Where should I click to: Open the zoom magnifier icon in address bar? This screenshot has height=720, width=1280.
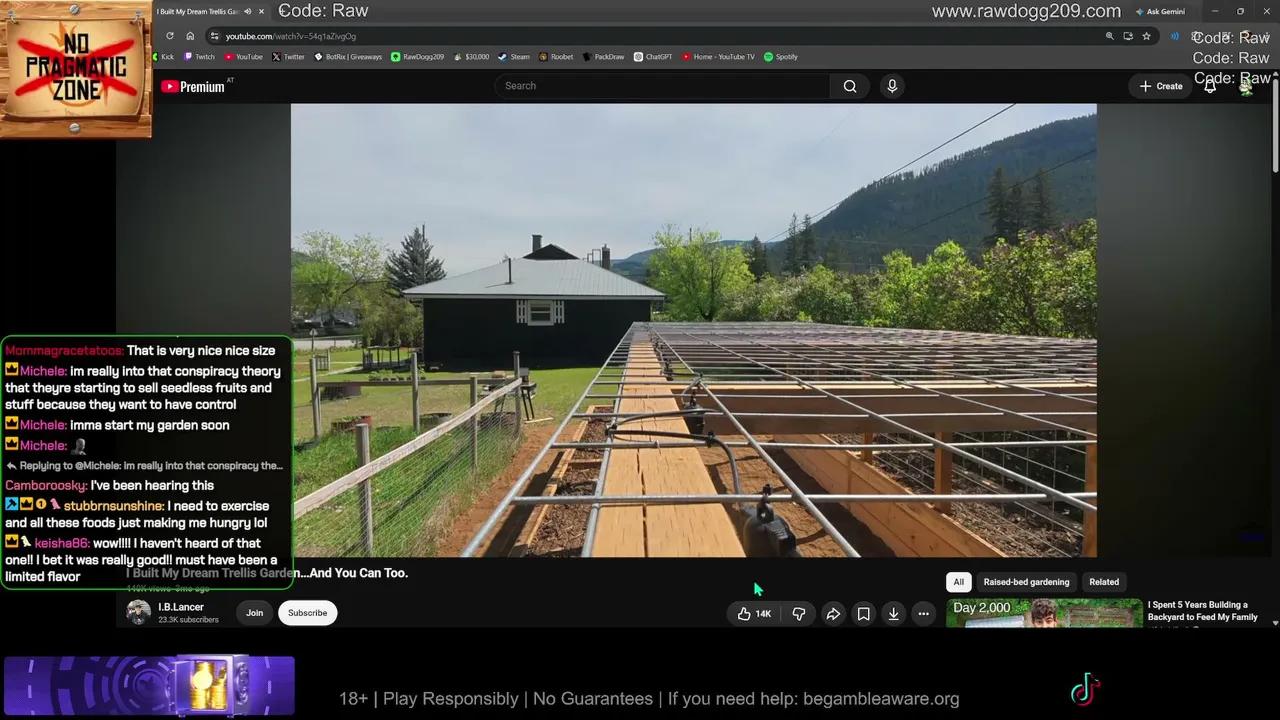point(1109,36)
